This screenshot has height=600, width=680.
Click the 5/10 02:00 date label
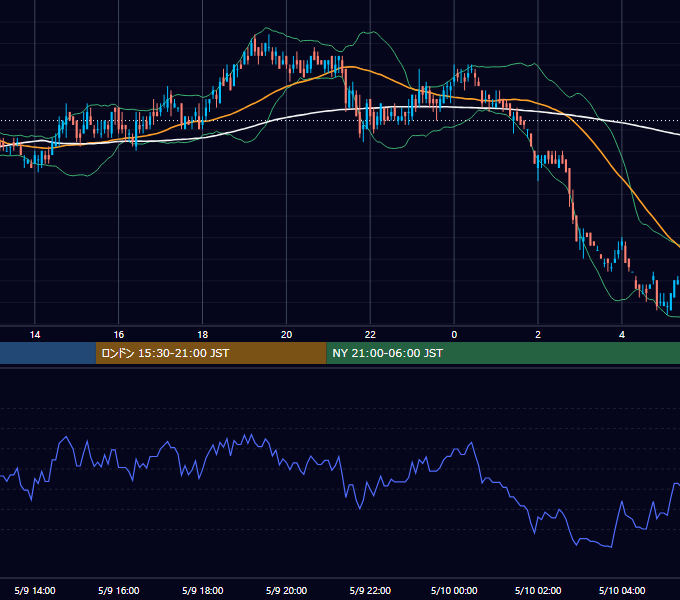click(x=538, y=590)
